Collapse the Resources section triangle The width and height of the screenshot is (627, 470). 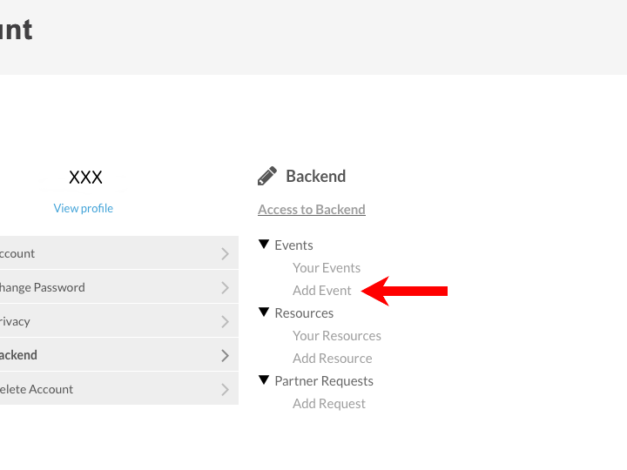(x=264, y=313)
